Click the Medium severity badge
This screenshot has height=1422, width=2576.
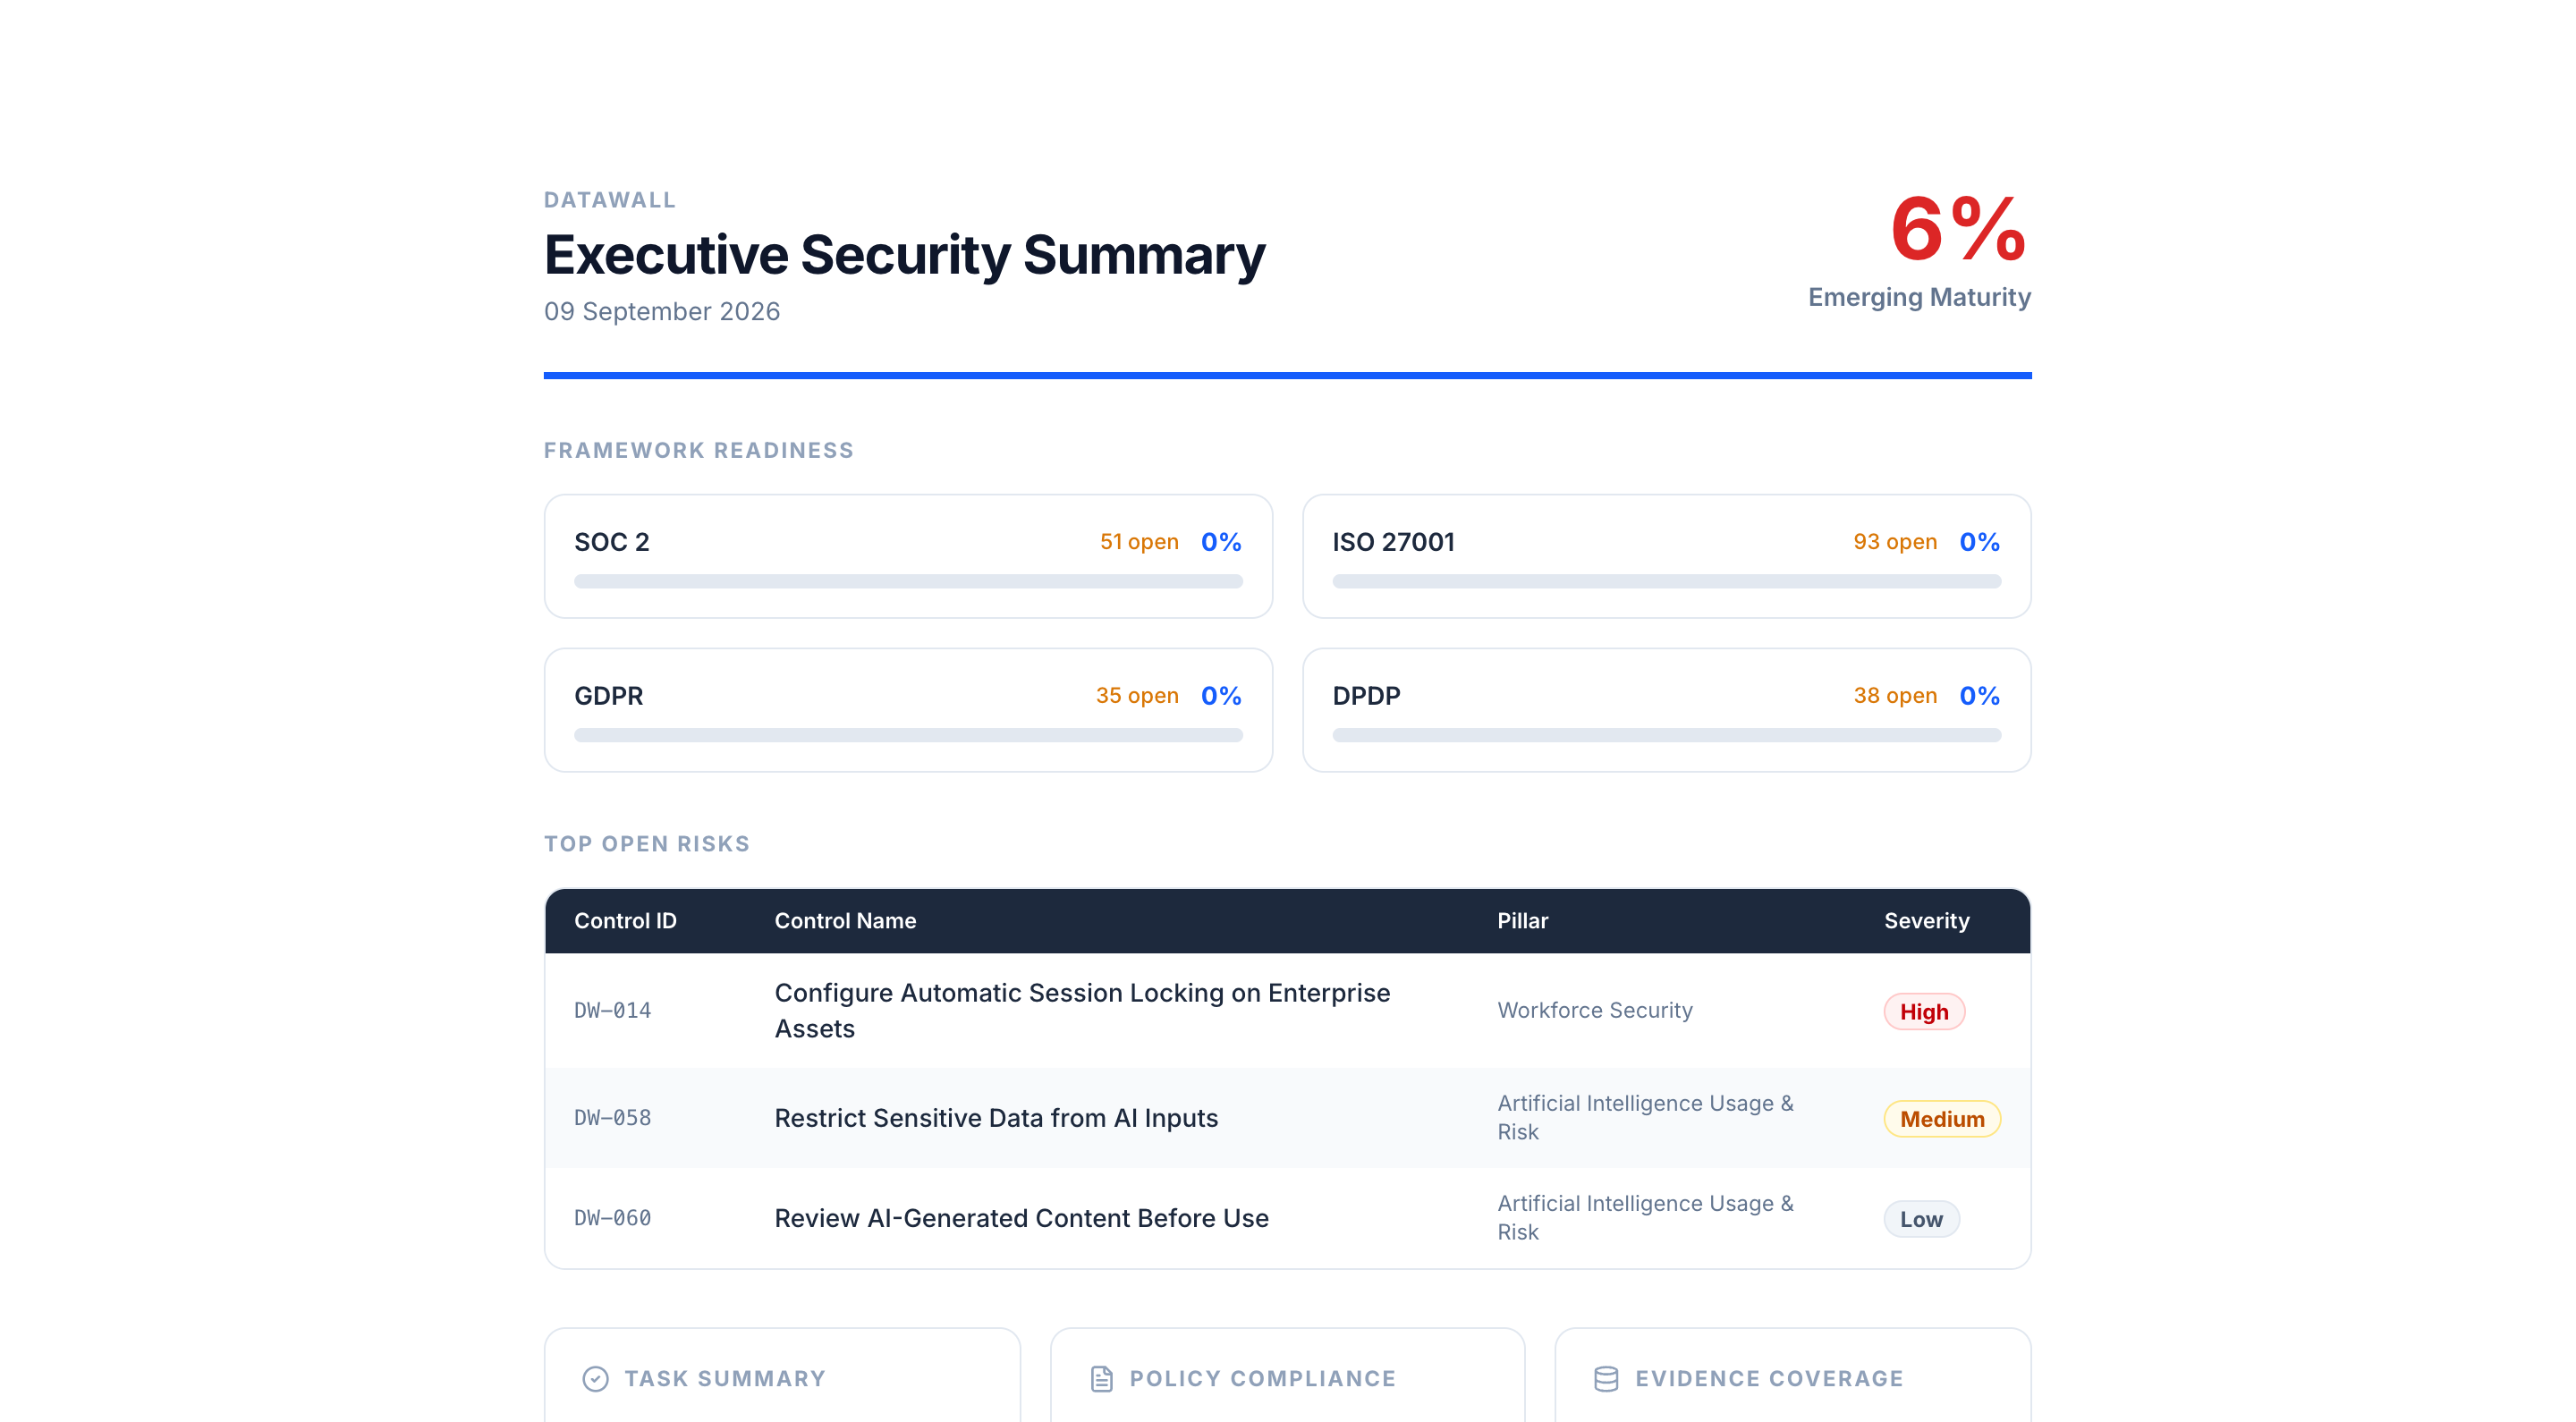pos(1942,1119)
